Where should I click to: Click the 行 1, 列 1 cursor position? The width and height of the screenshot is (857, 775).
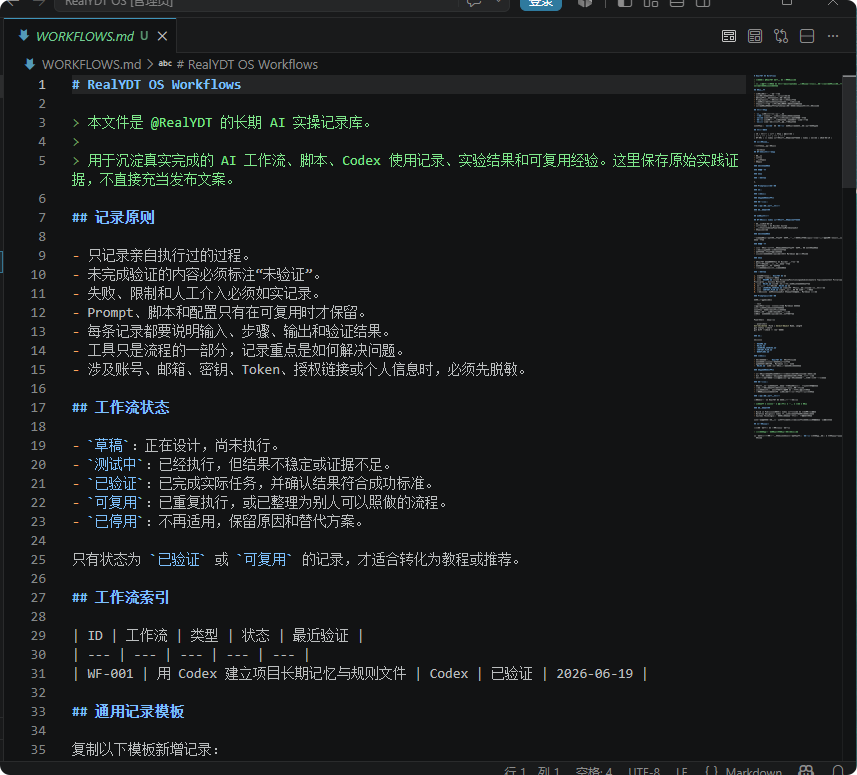point(531,771)
